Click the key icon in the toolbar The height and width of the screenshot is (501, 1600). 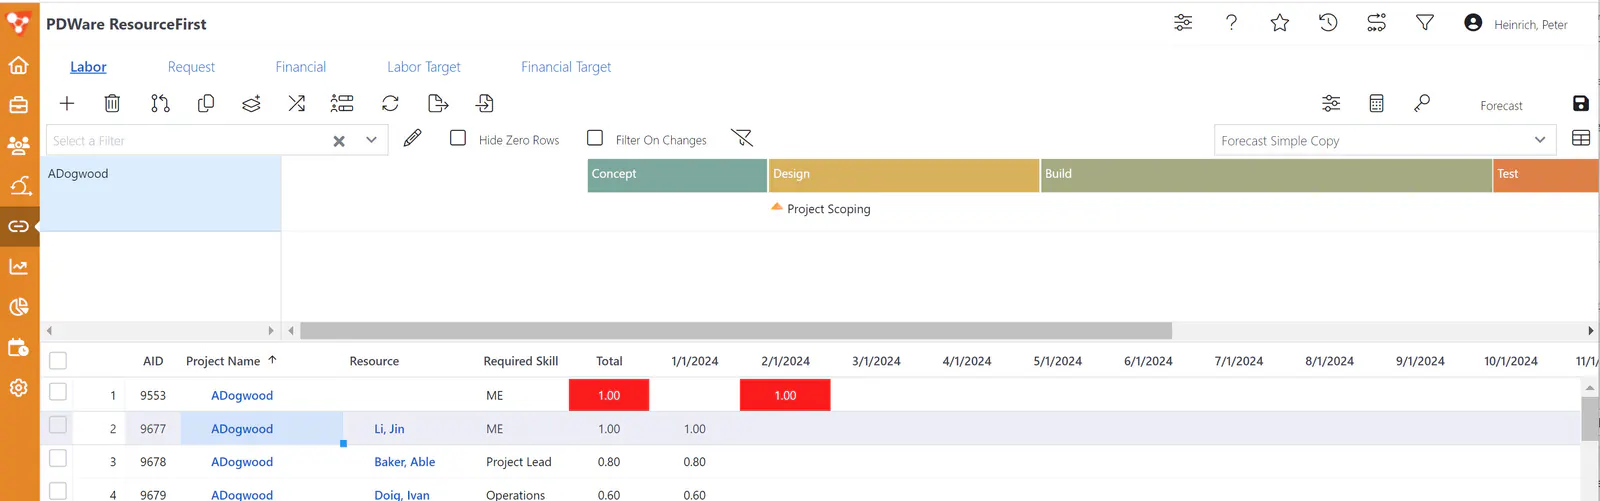click(x=1422, y=103)
